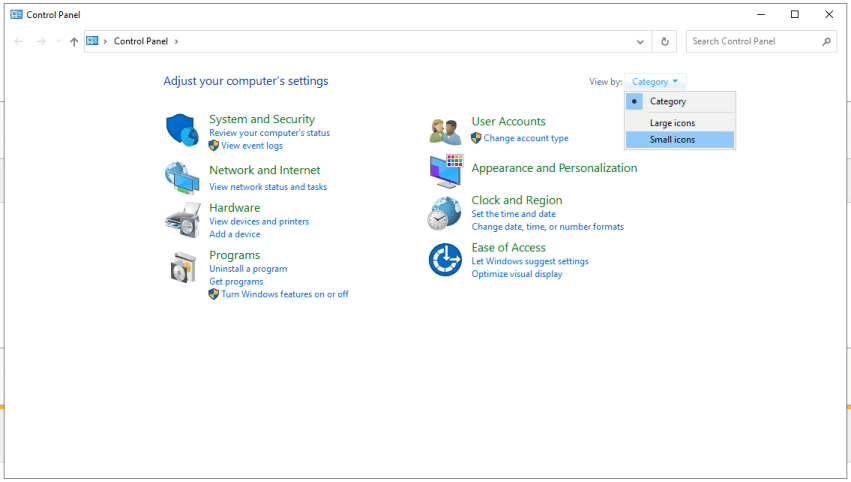
Task: Choose Small icons from view menu
Action: [x=672, y=140]
